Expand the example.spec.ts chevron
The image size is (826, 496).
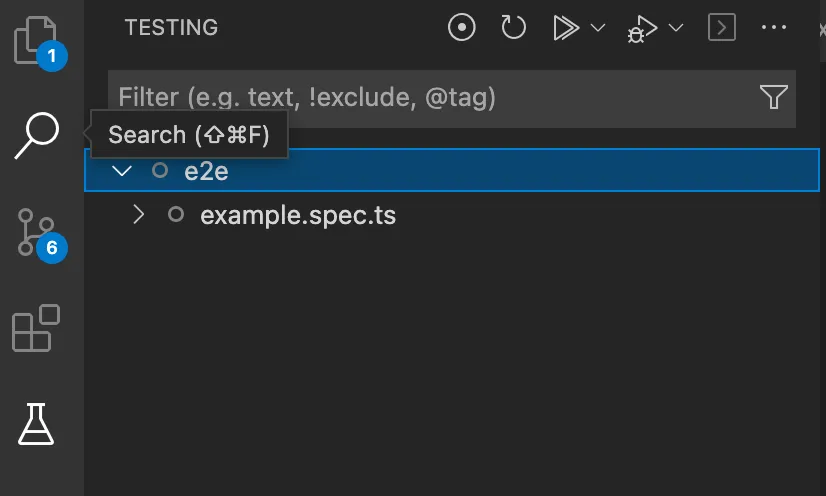[139, 215]
